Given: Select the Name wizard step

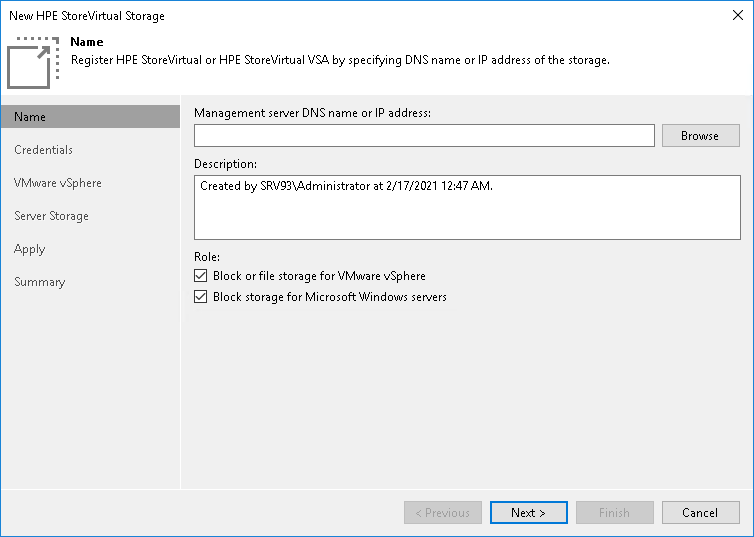Looking at the screenshot, I should pos(30,117).
